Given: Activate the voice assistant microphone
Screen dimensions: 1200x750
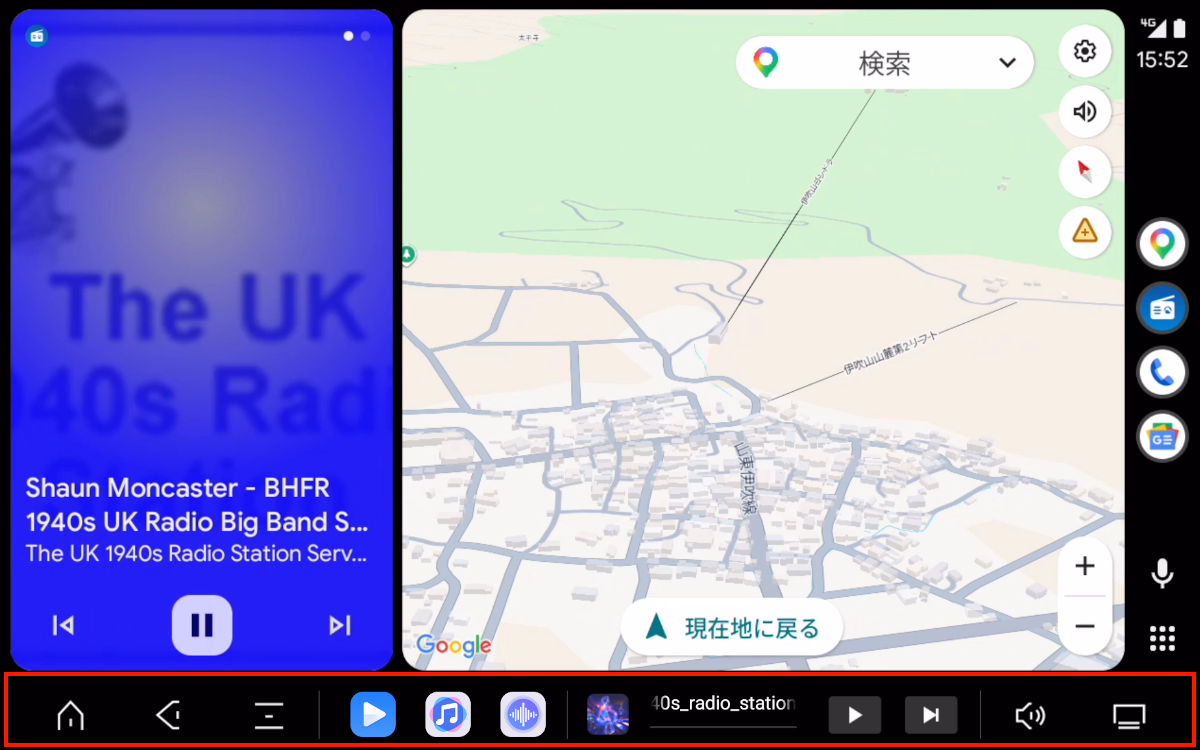Looking at the screenshot, I should (1161, 574).
